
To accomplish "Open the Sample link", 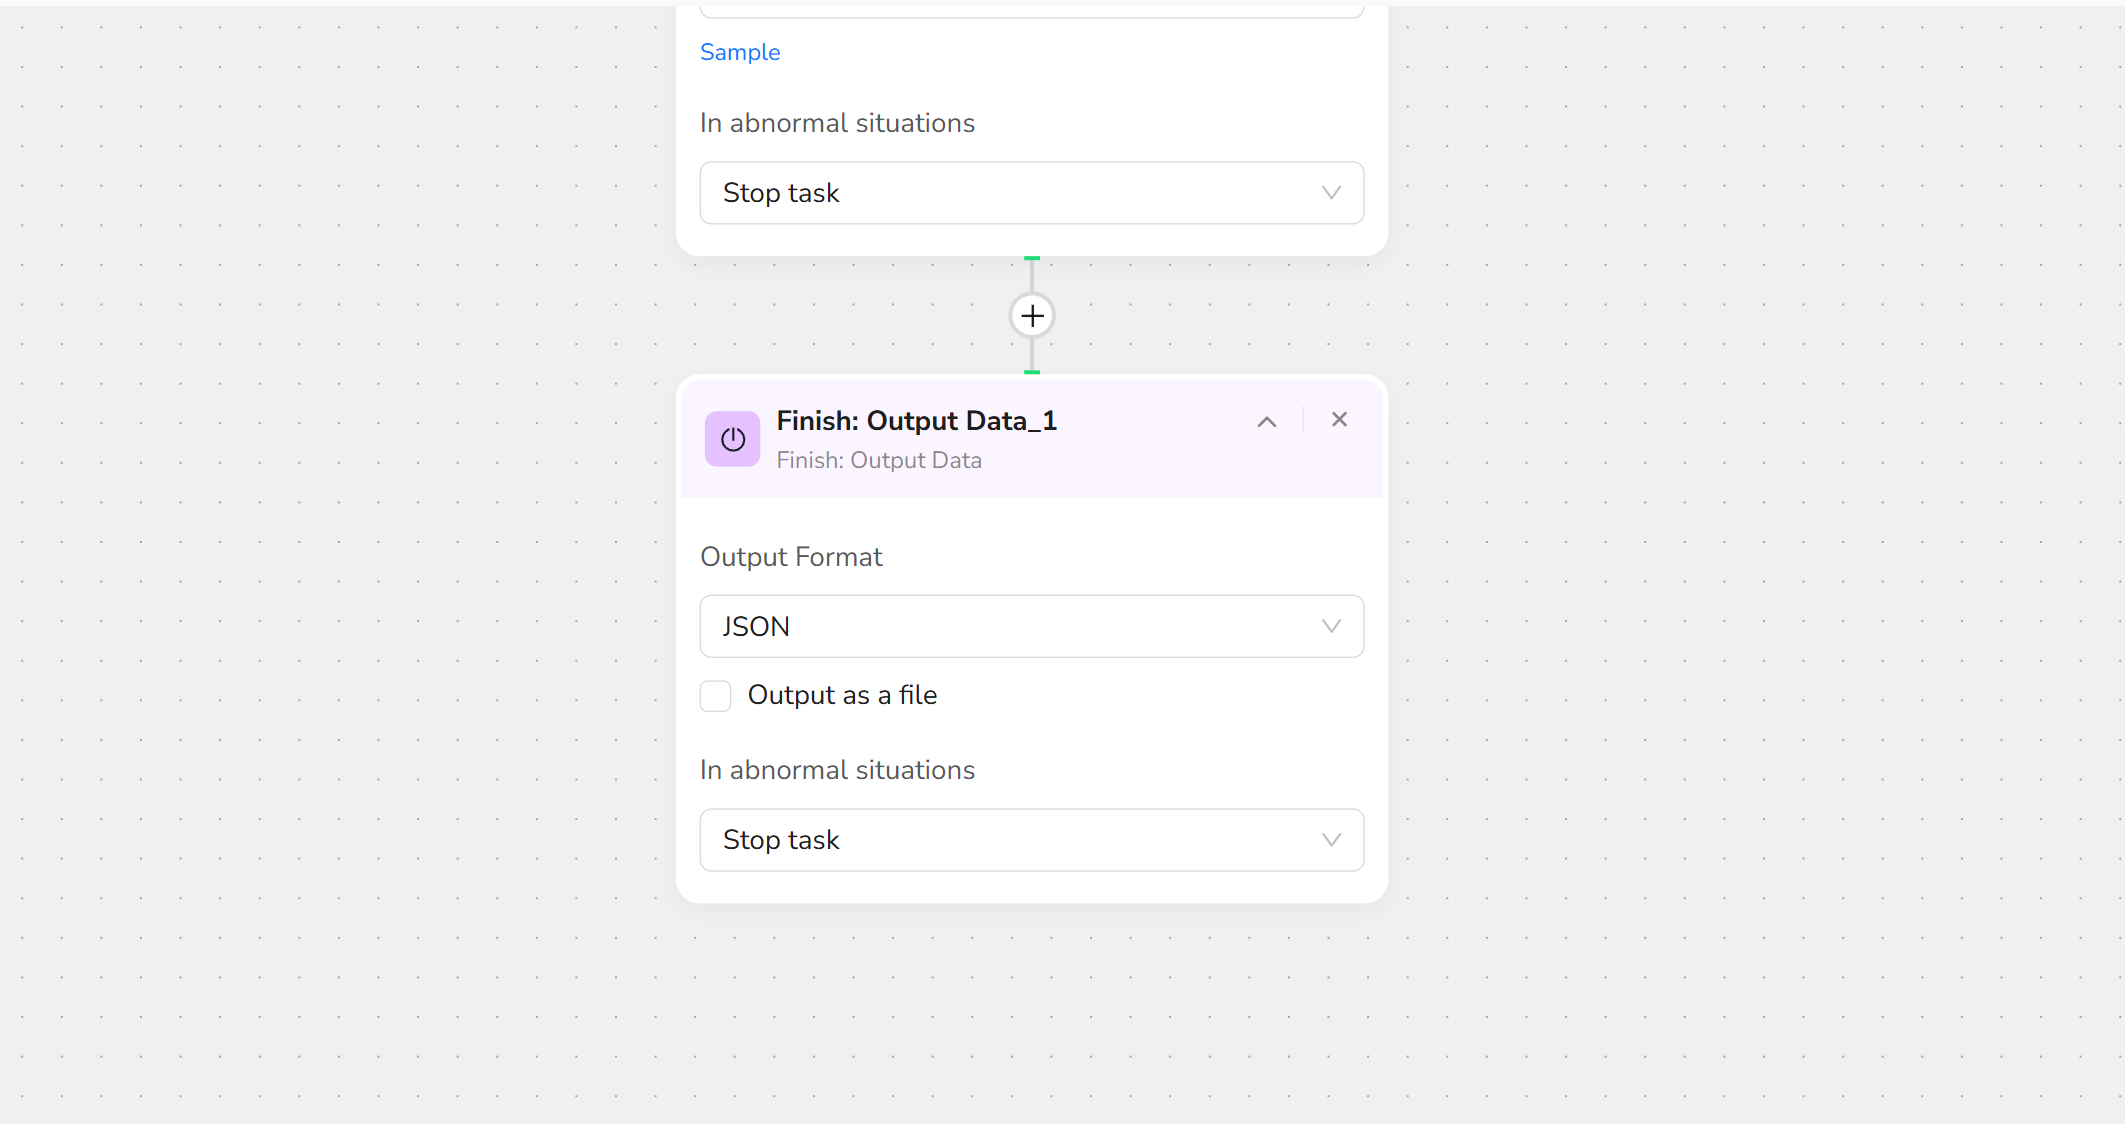I will coord(740,52).
